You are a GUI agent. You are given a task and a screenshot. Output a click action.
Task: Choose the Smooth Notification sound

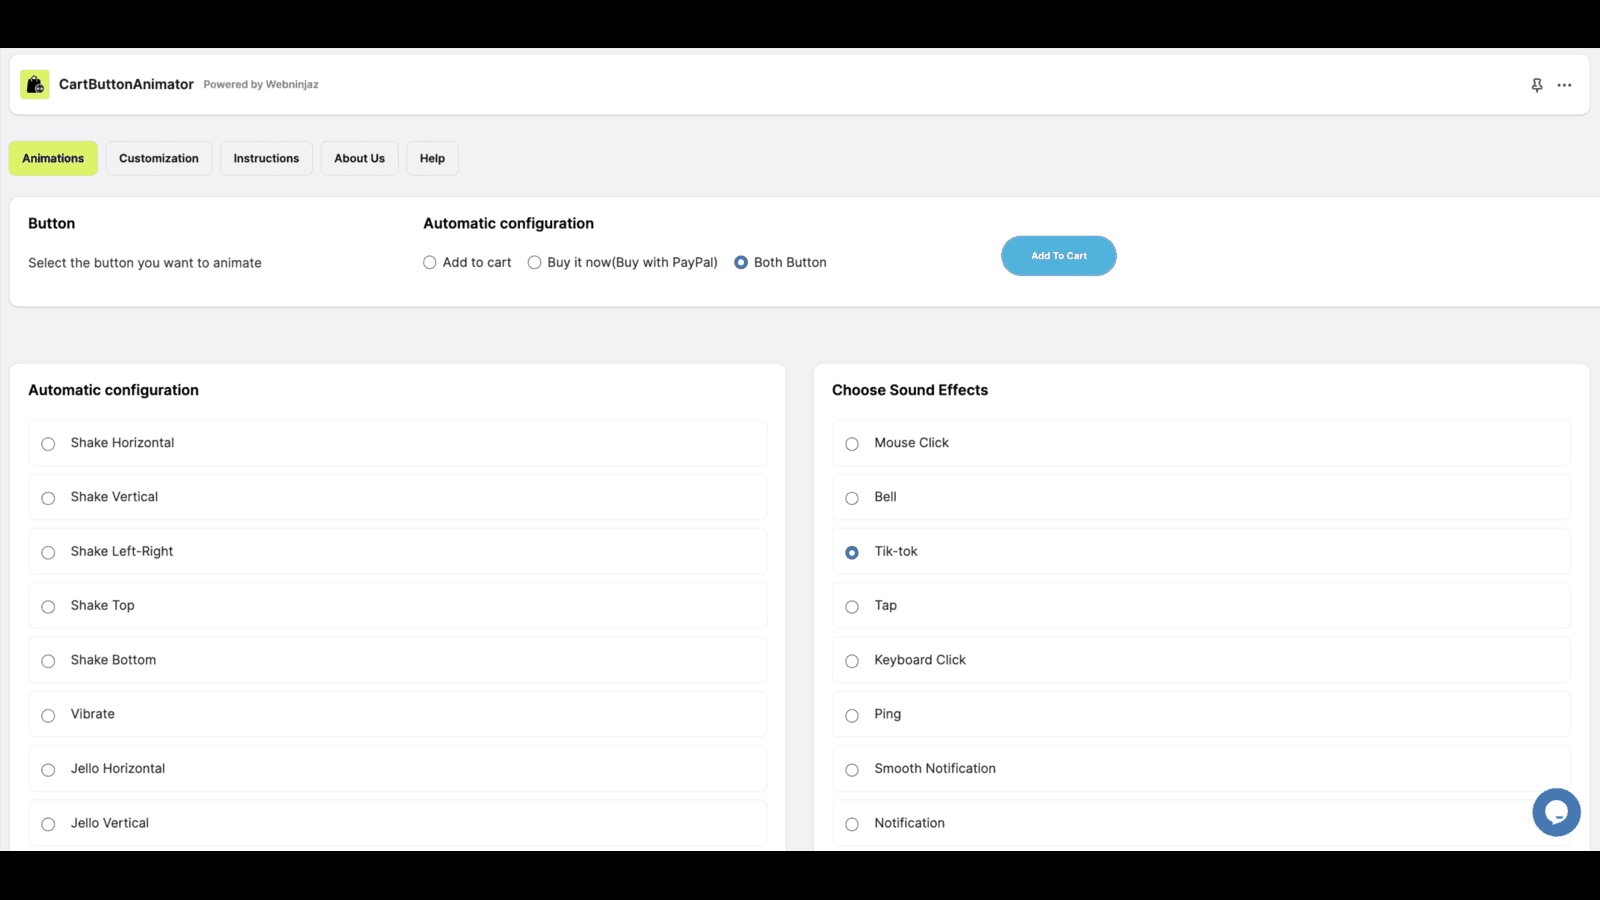click(x=852, y=770)
